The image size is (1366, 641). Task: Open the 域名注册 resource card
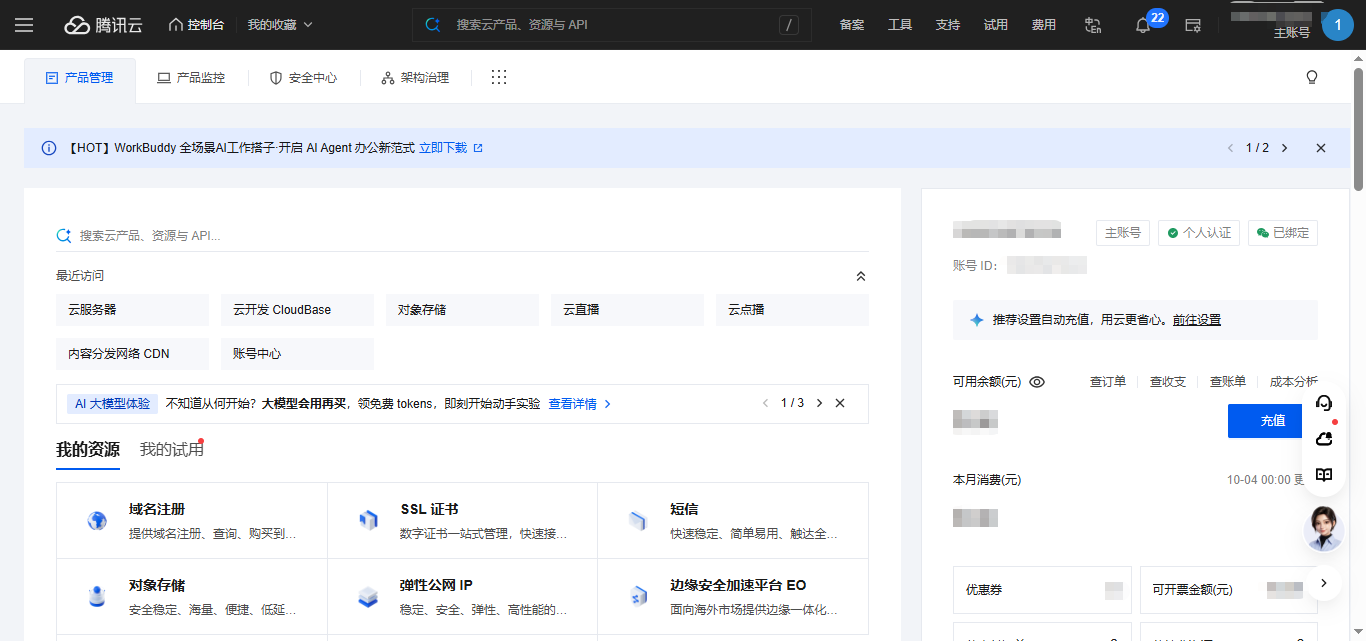pos(192,521)
